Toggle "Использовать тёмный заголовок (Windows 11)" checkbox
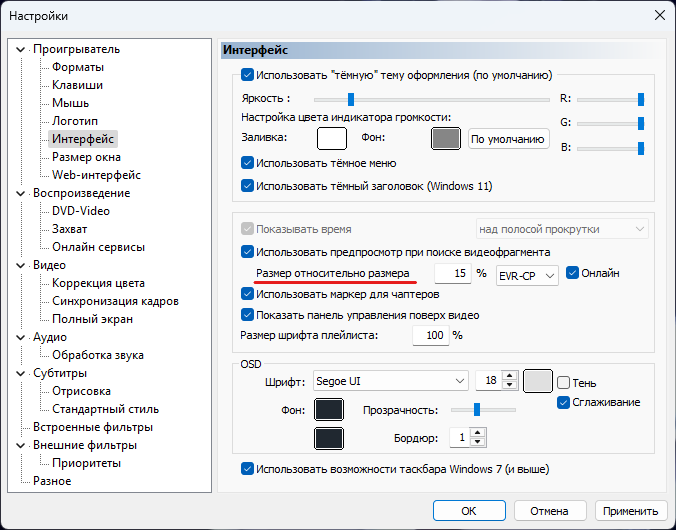 [x=247, y=186]
